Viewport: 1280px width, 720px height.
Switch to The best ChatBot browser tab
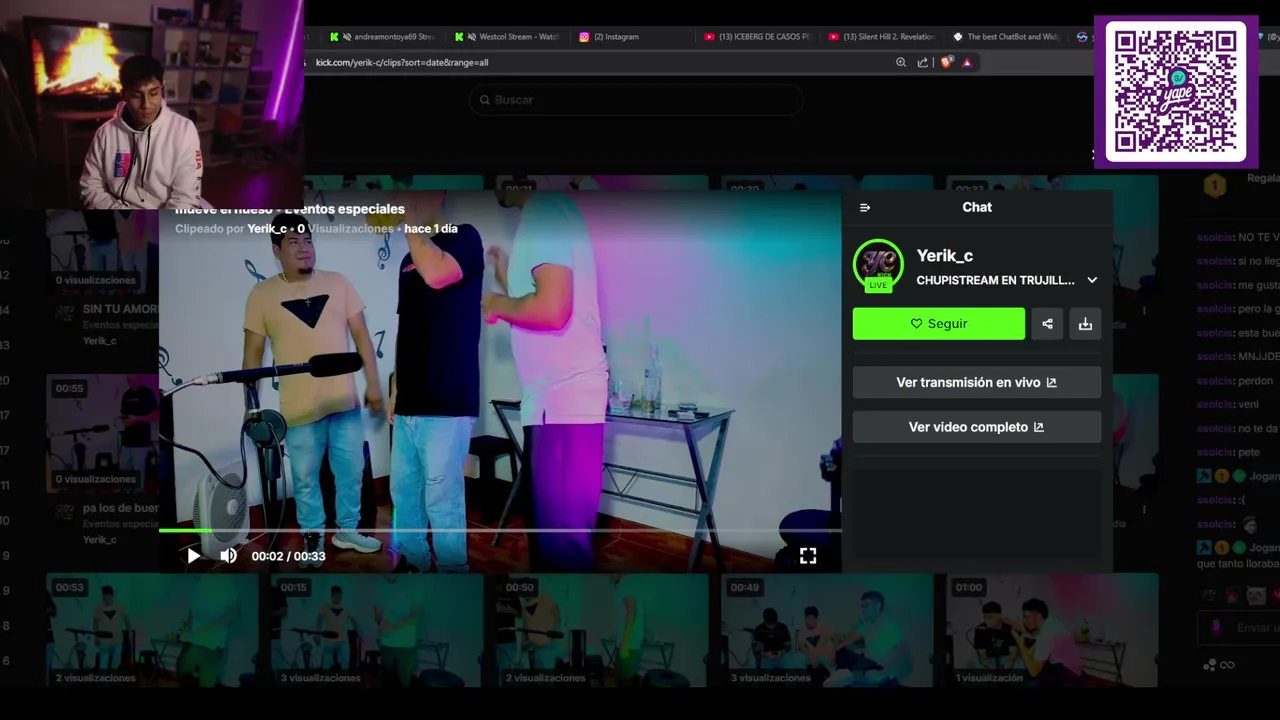1006,37
